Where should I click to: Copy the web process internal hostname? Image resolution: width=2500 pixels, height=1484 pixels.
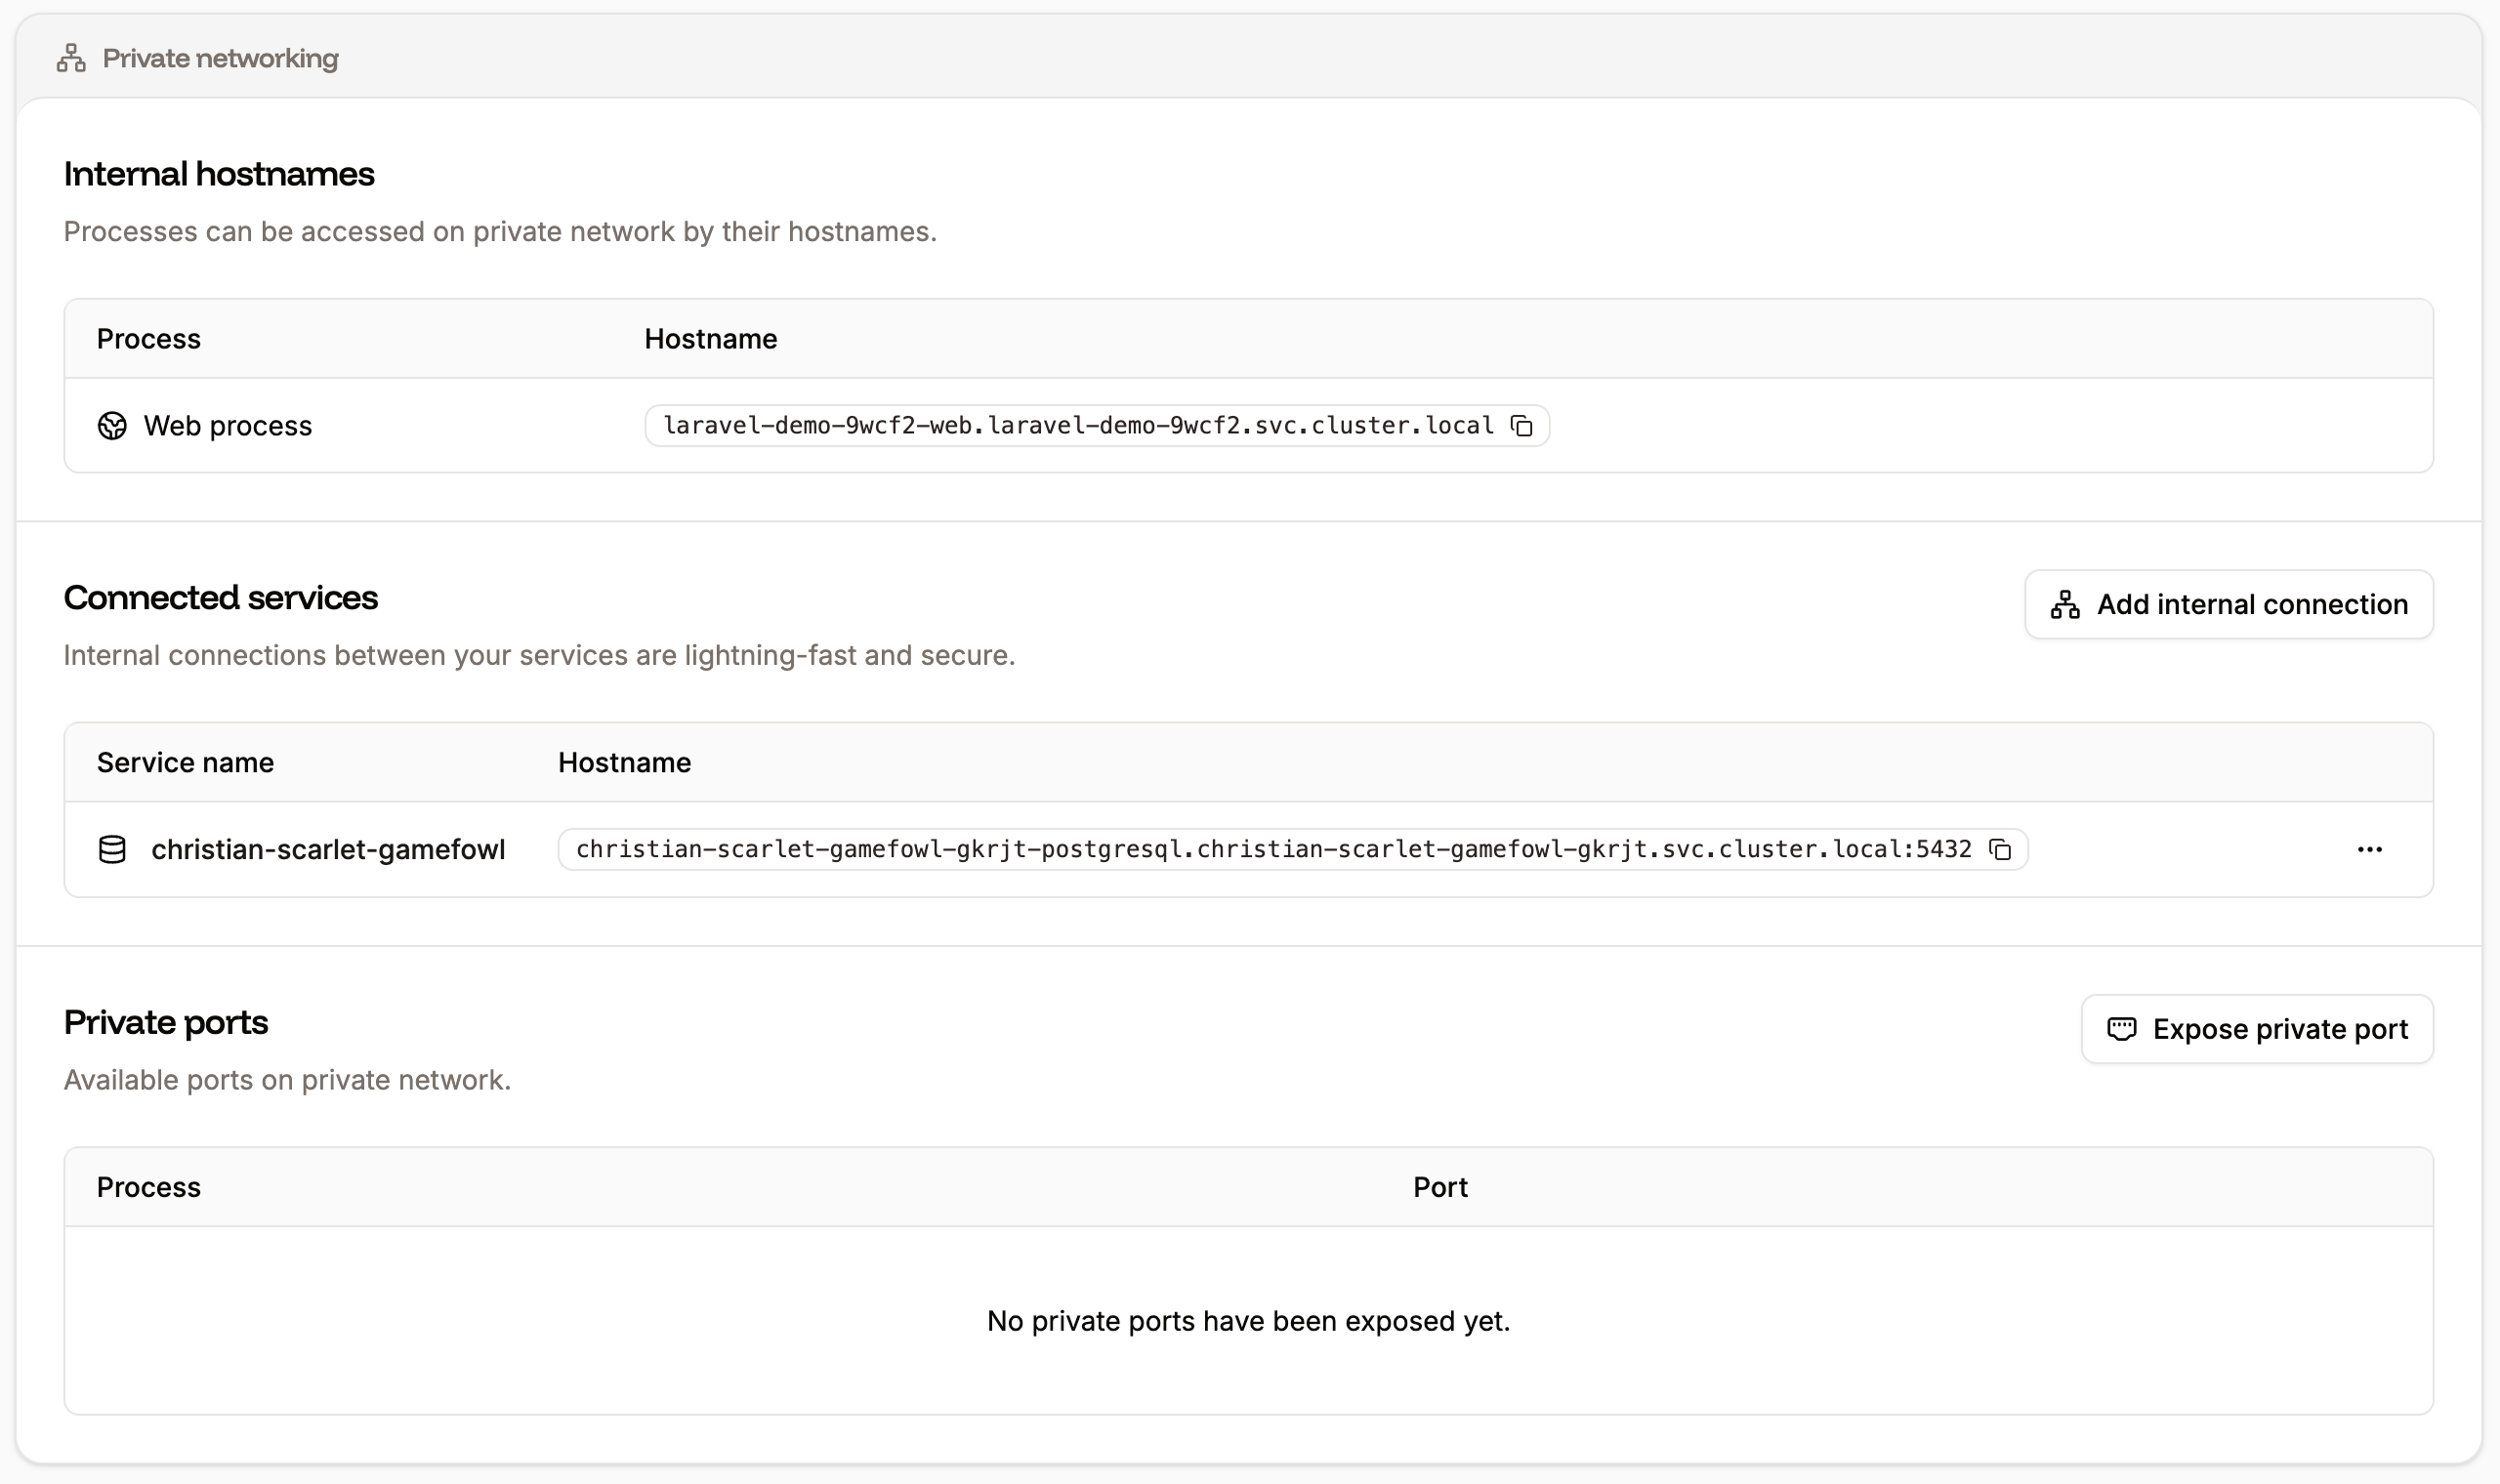(x=1522, y=425)
